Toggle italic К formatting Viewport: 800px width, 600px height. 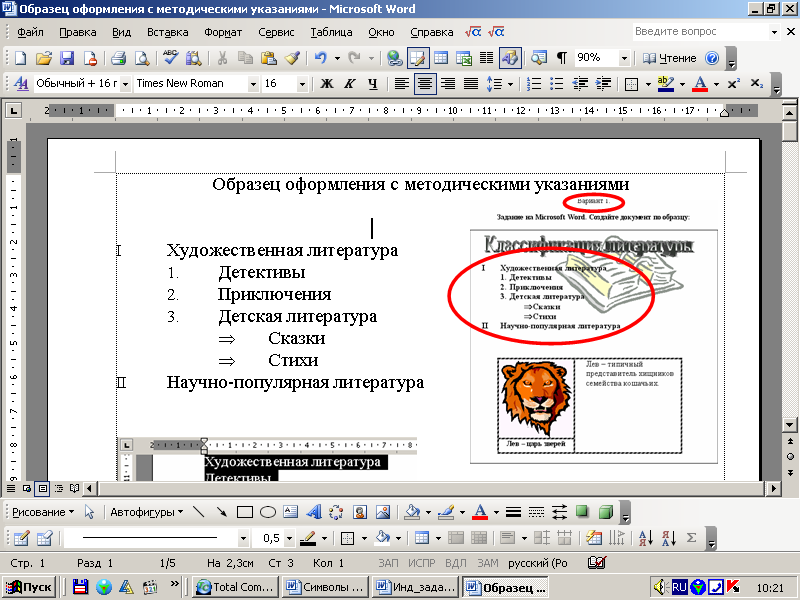tap(349, 84)
